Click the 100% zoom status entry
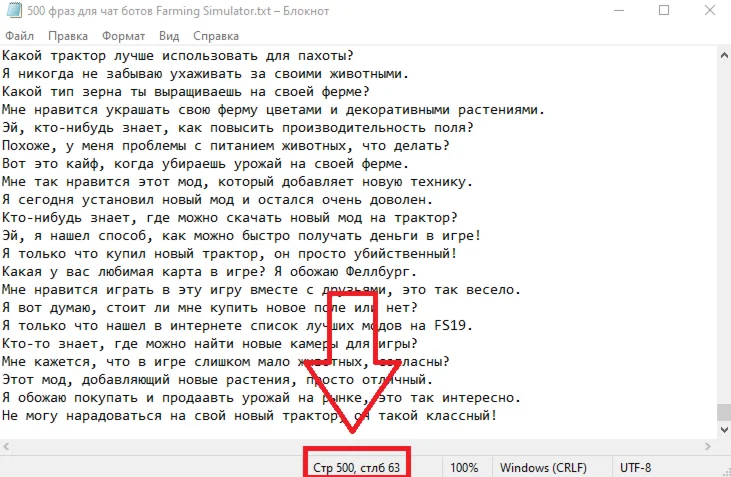Viewport: 731px width, 477px height. (x=464, y=467)
